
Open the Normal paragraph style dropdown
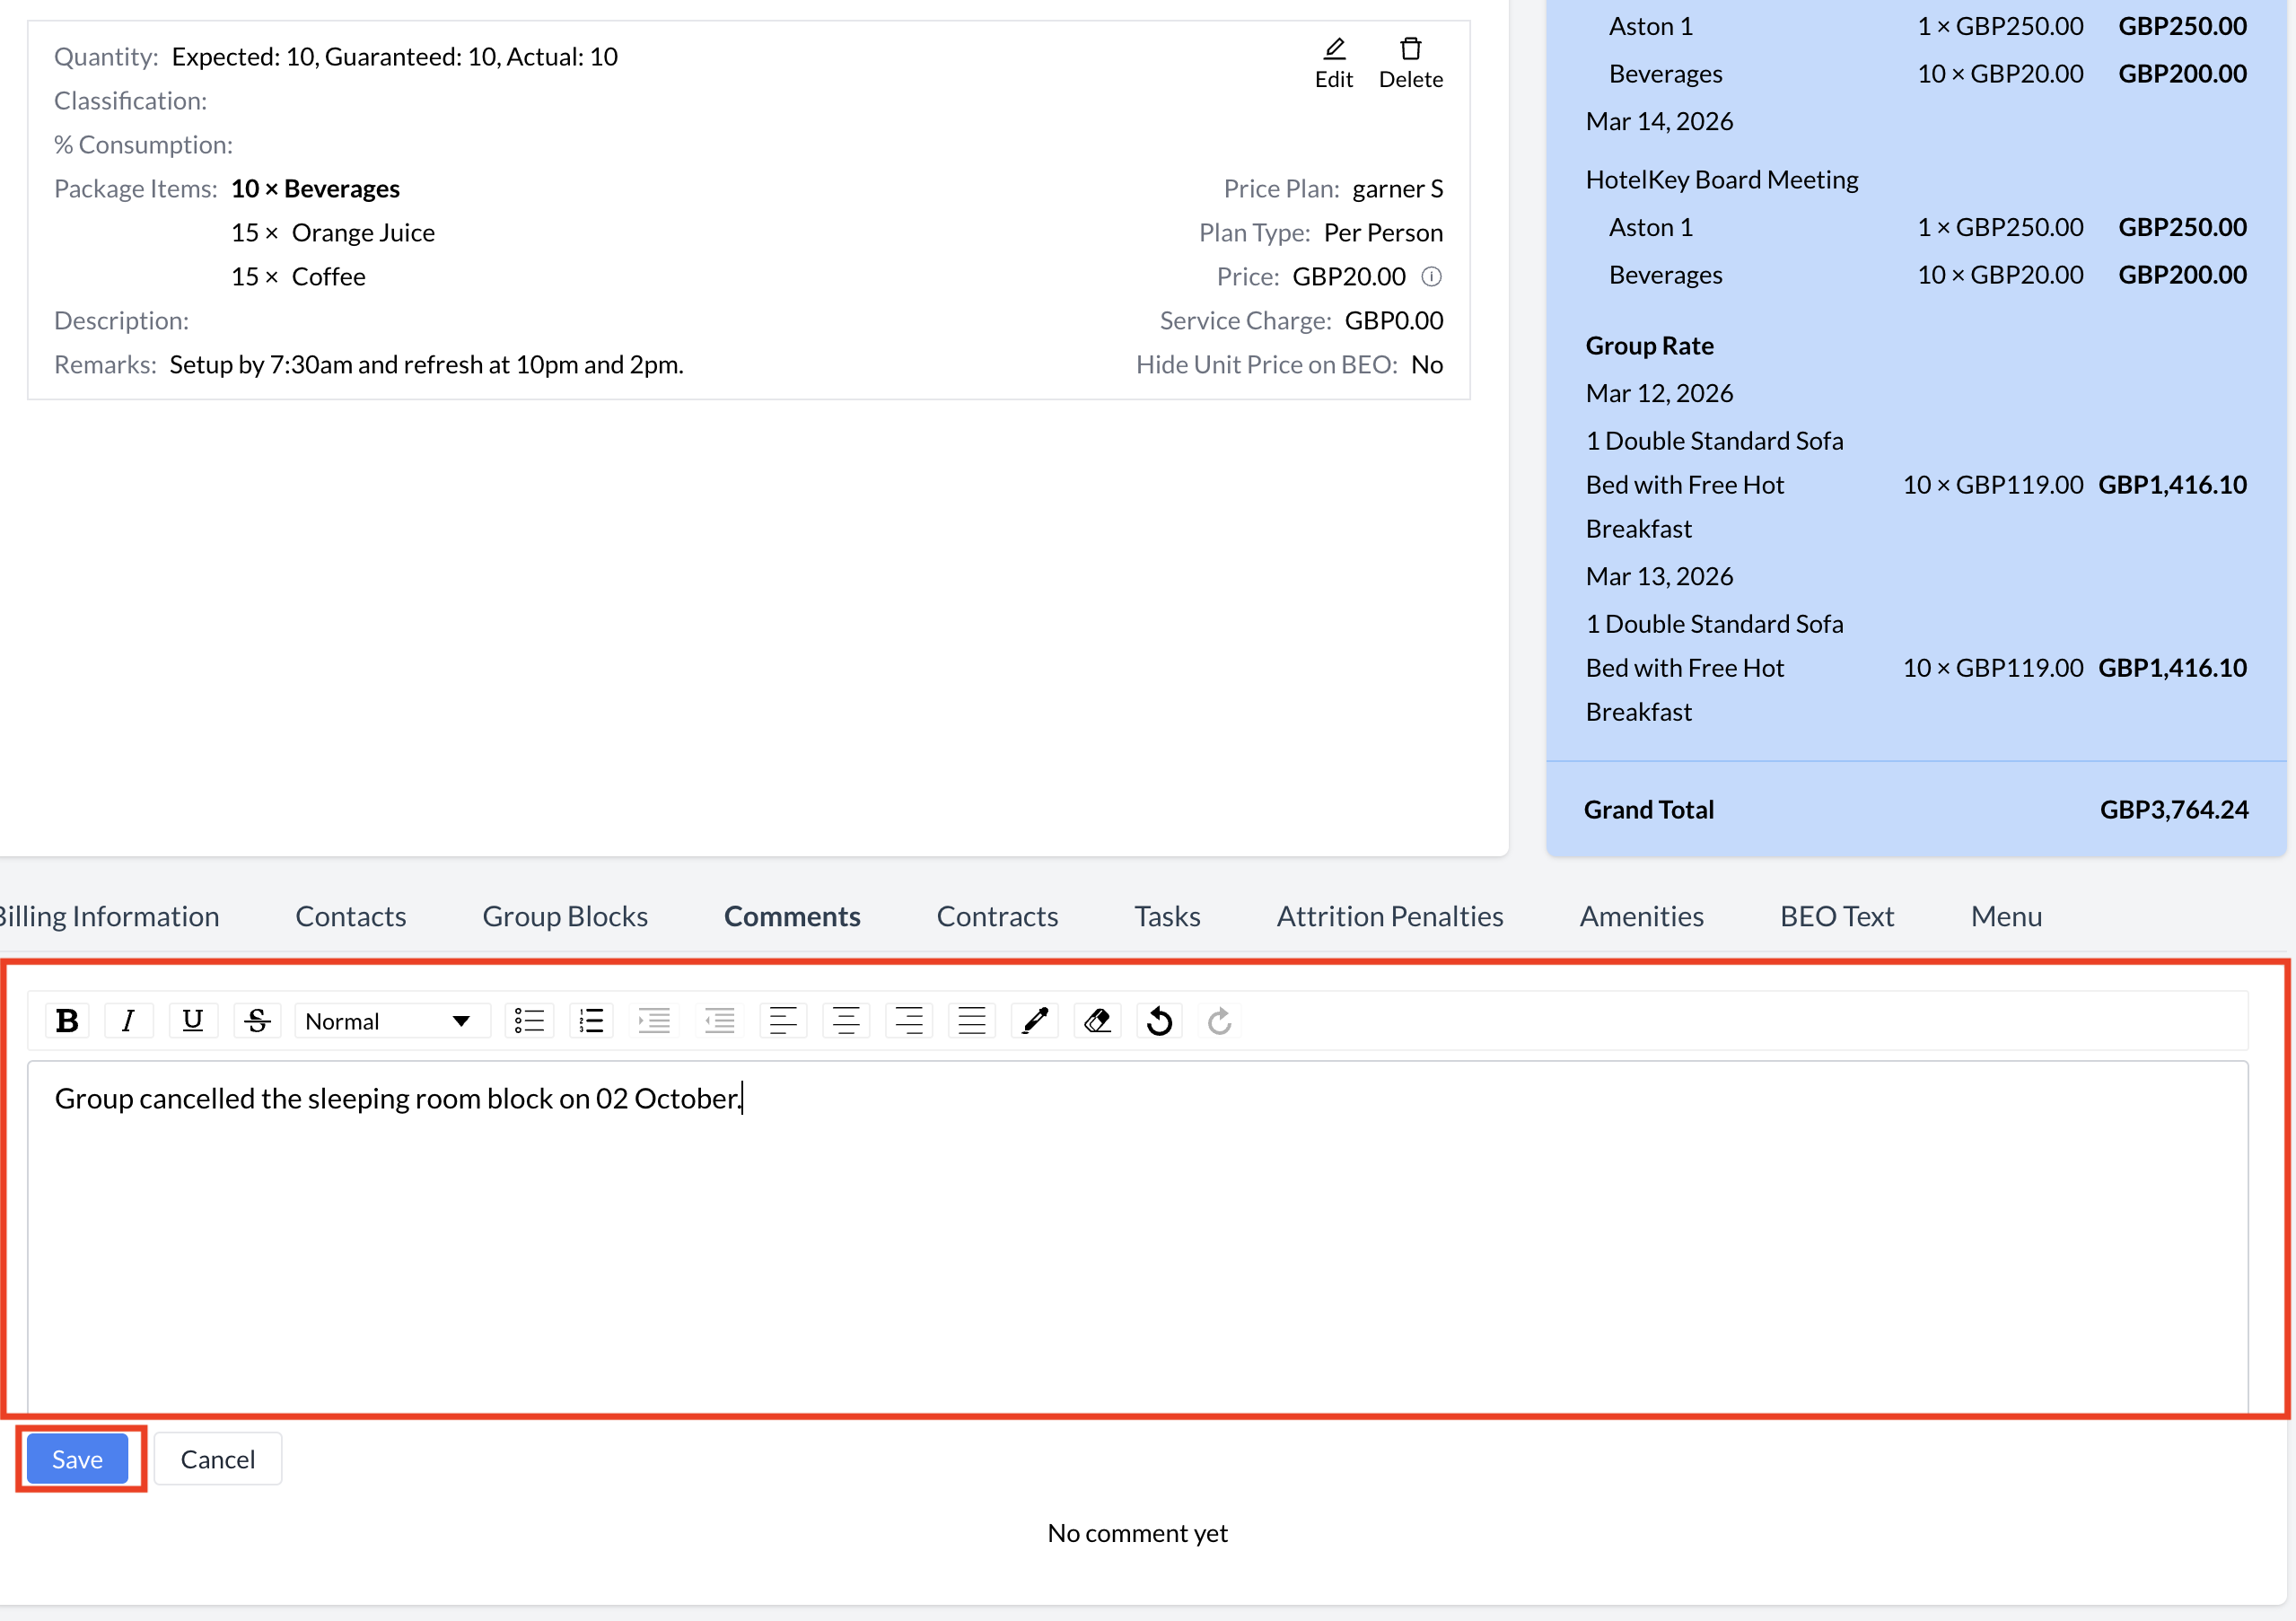390,1021
